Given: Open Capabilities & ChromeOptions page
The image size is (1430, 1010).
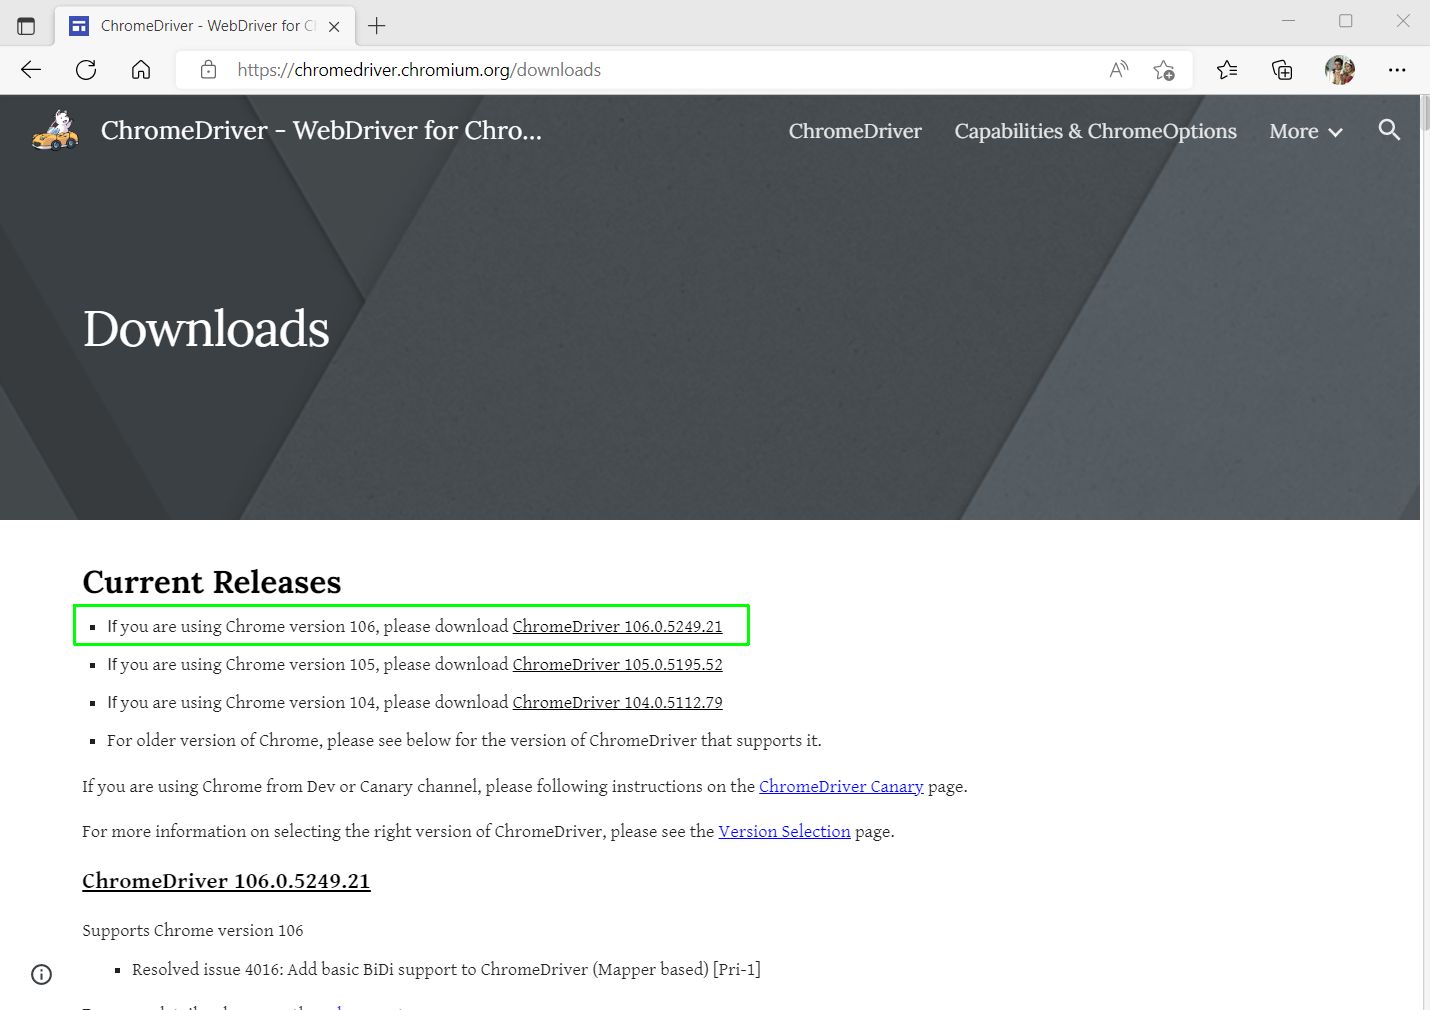Looking at the screenshot, I should click(1095, 131).
